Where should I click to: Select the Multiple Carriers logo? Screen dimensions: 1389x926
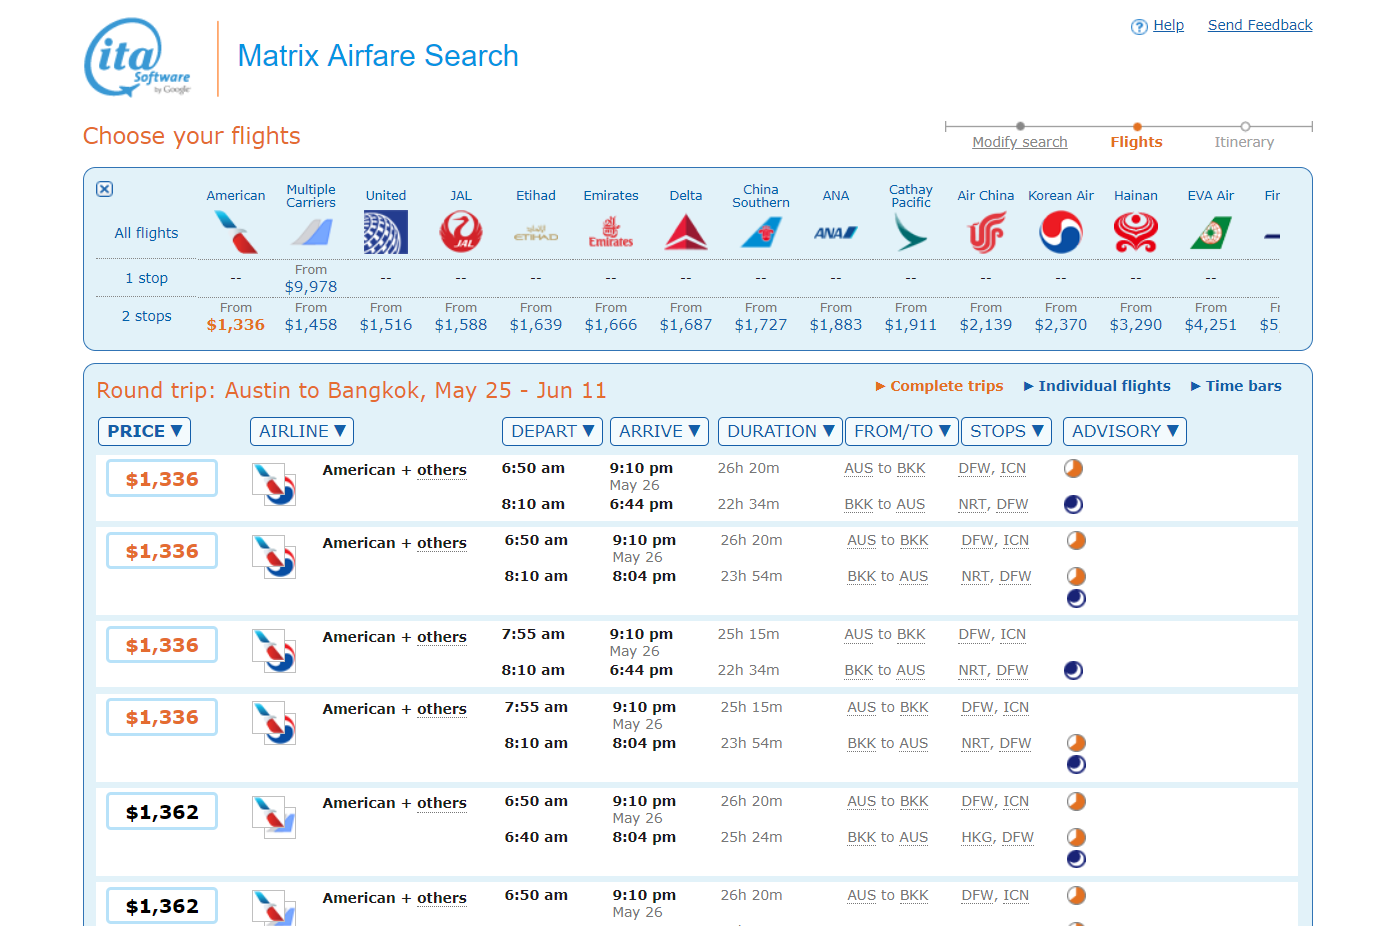coord(311,233)
